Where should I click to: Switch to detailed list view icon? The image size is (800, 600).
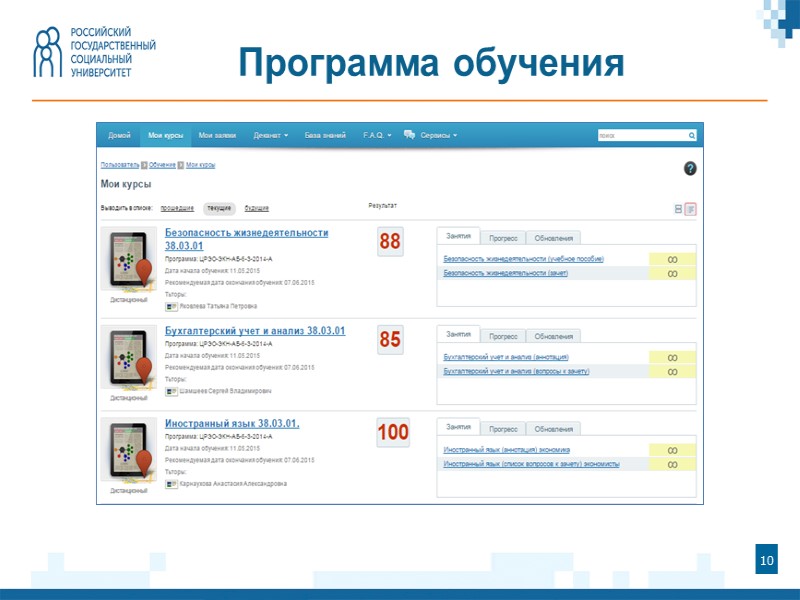coord(690,209)
